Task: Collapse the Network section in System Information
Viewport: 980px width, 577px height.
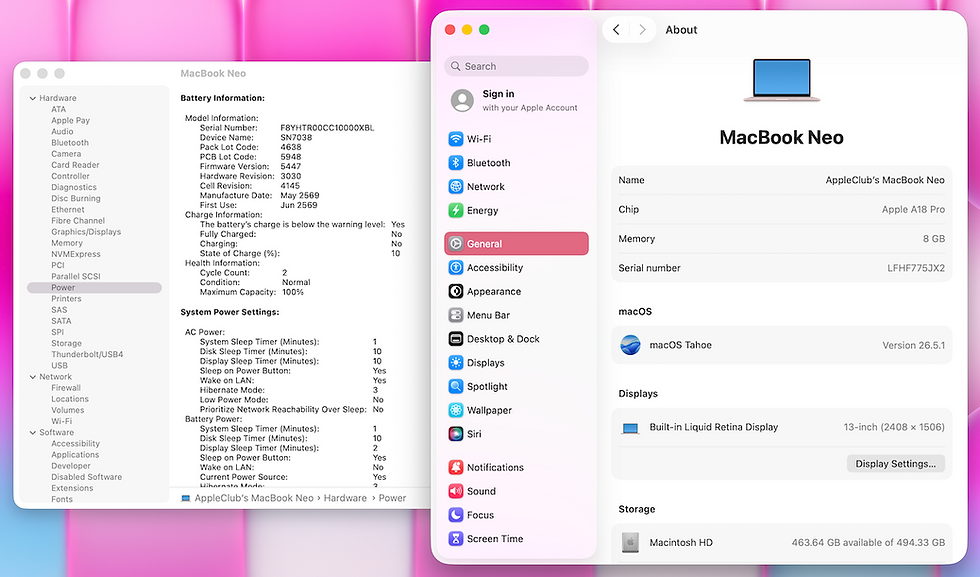Action: tap(32, 377)
